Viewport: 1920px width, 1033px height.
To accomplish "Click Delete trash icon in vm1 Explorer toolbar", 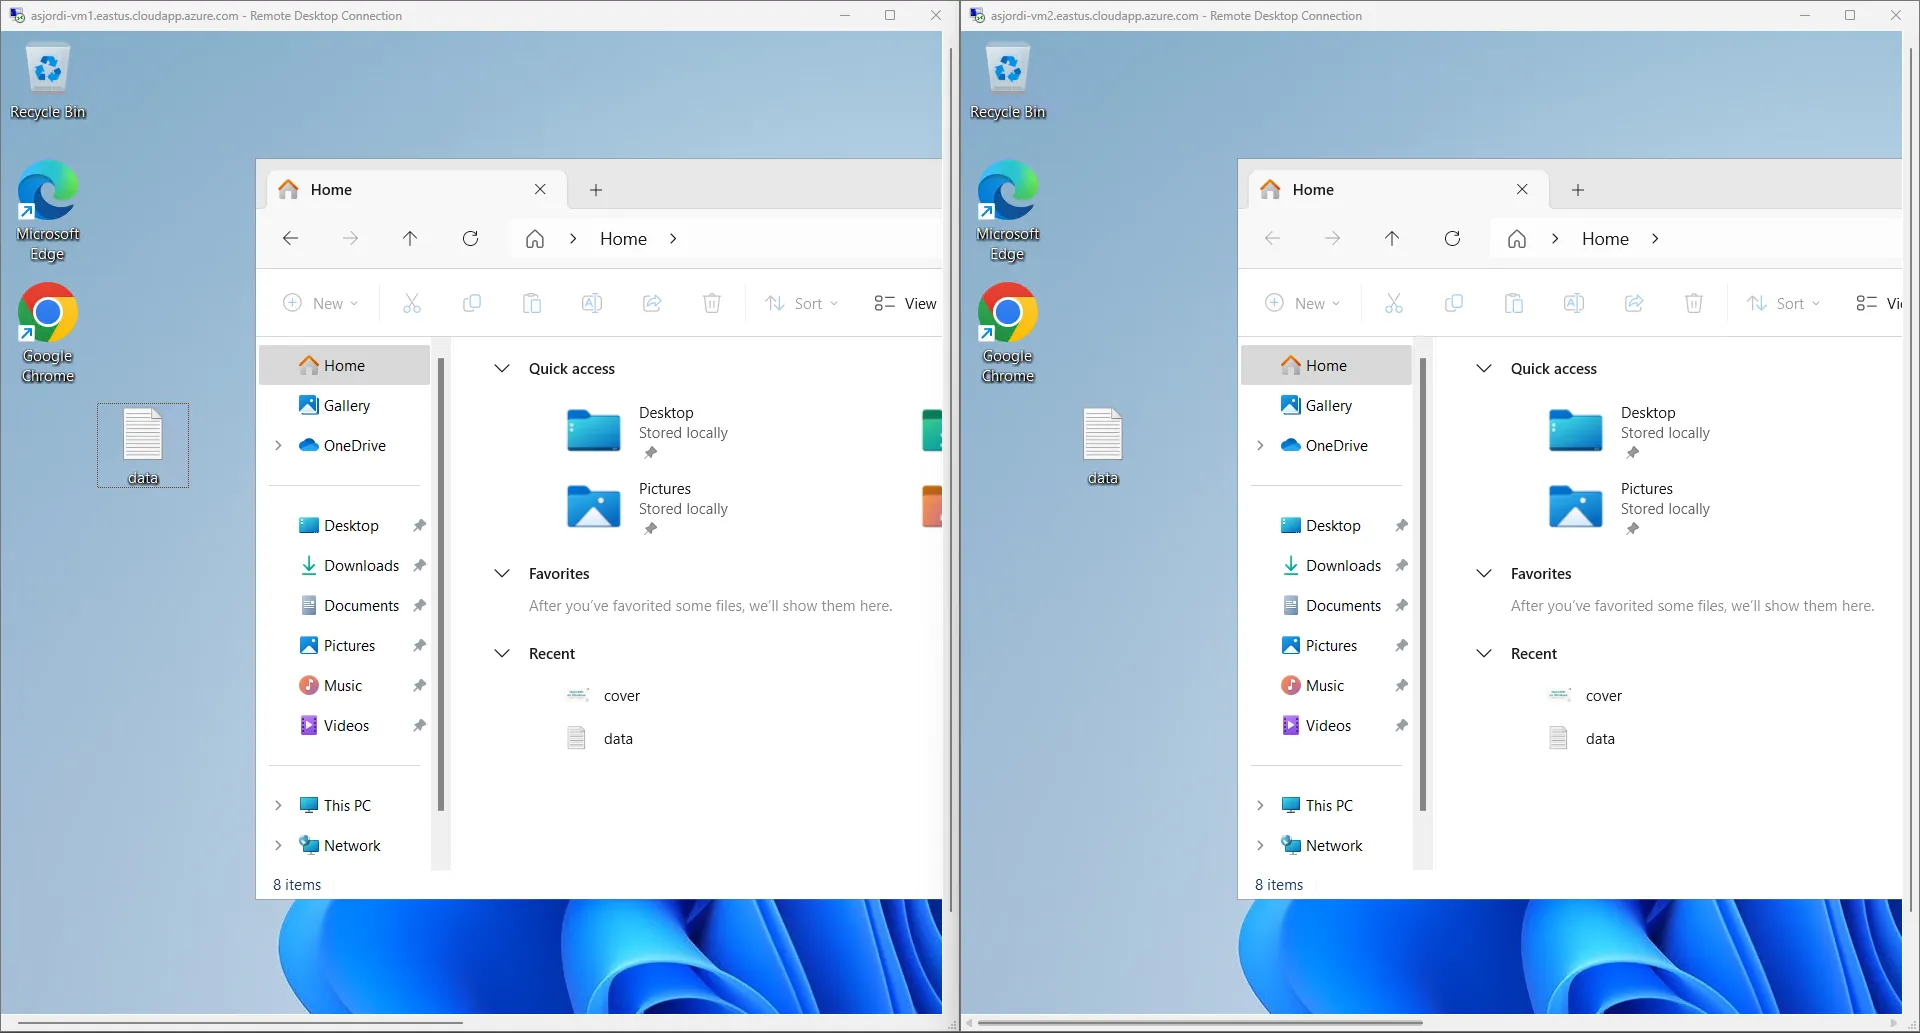I will [x=712, y=303].
